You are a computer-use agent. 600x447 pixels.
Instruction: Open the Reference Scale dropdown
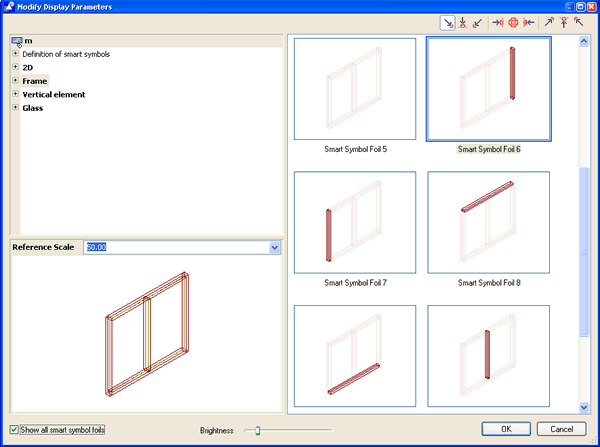click(x=274, y=248)
